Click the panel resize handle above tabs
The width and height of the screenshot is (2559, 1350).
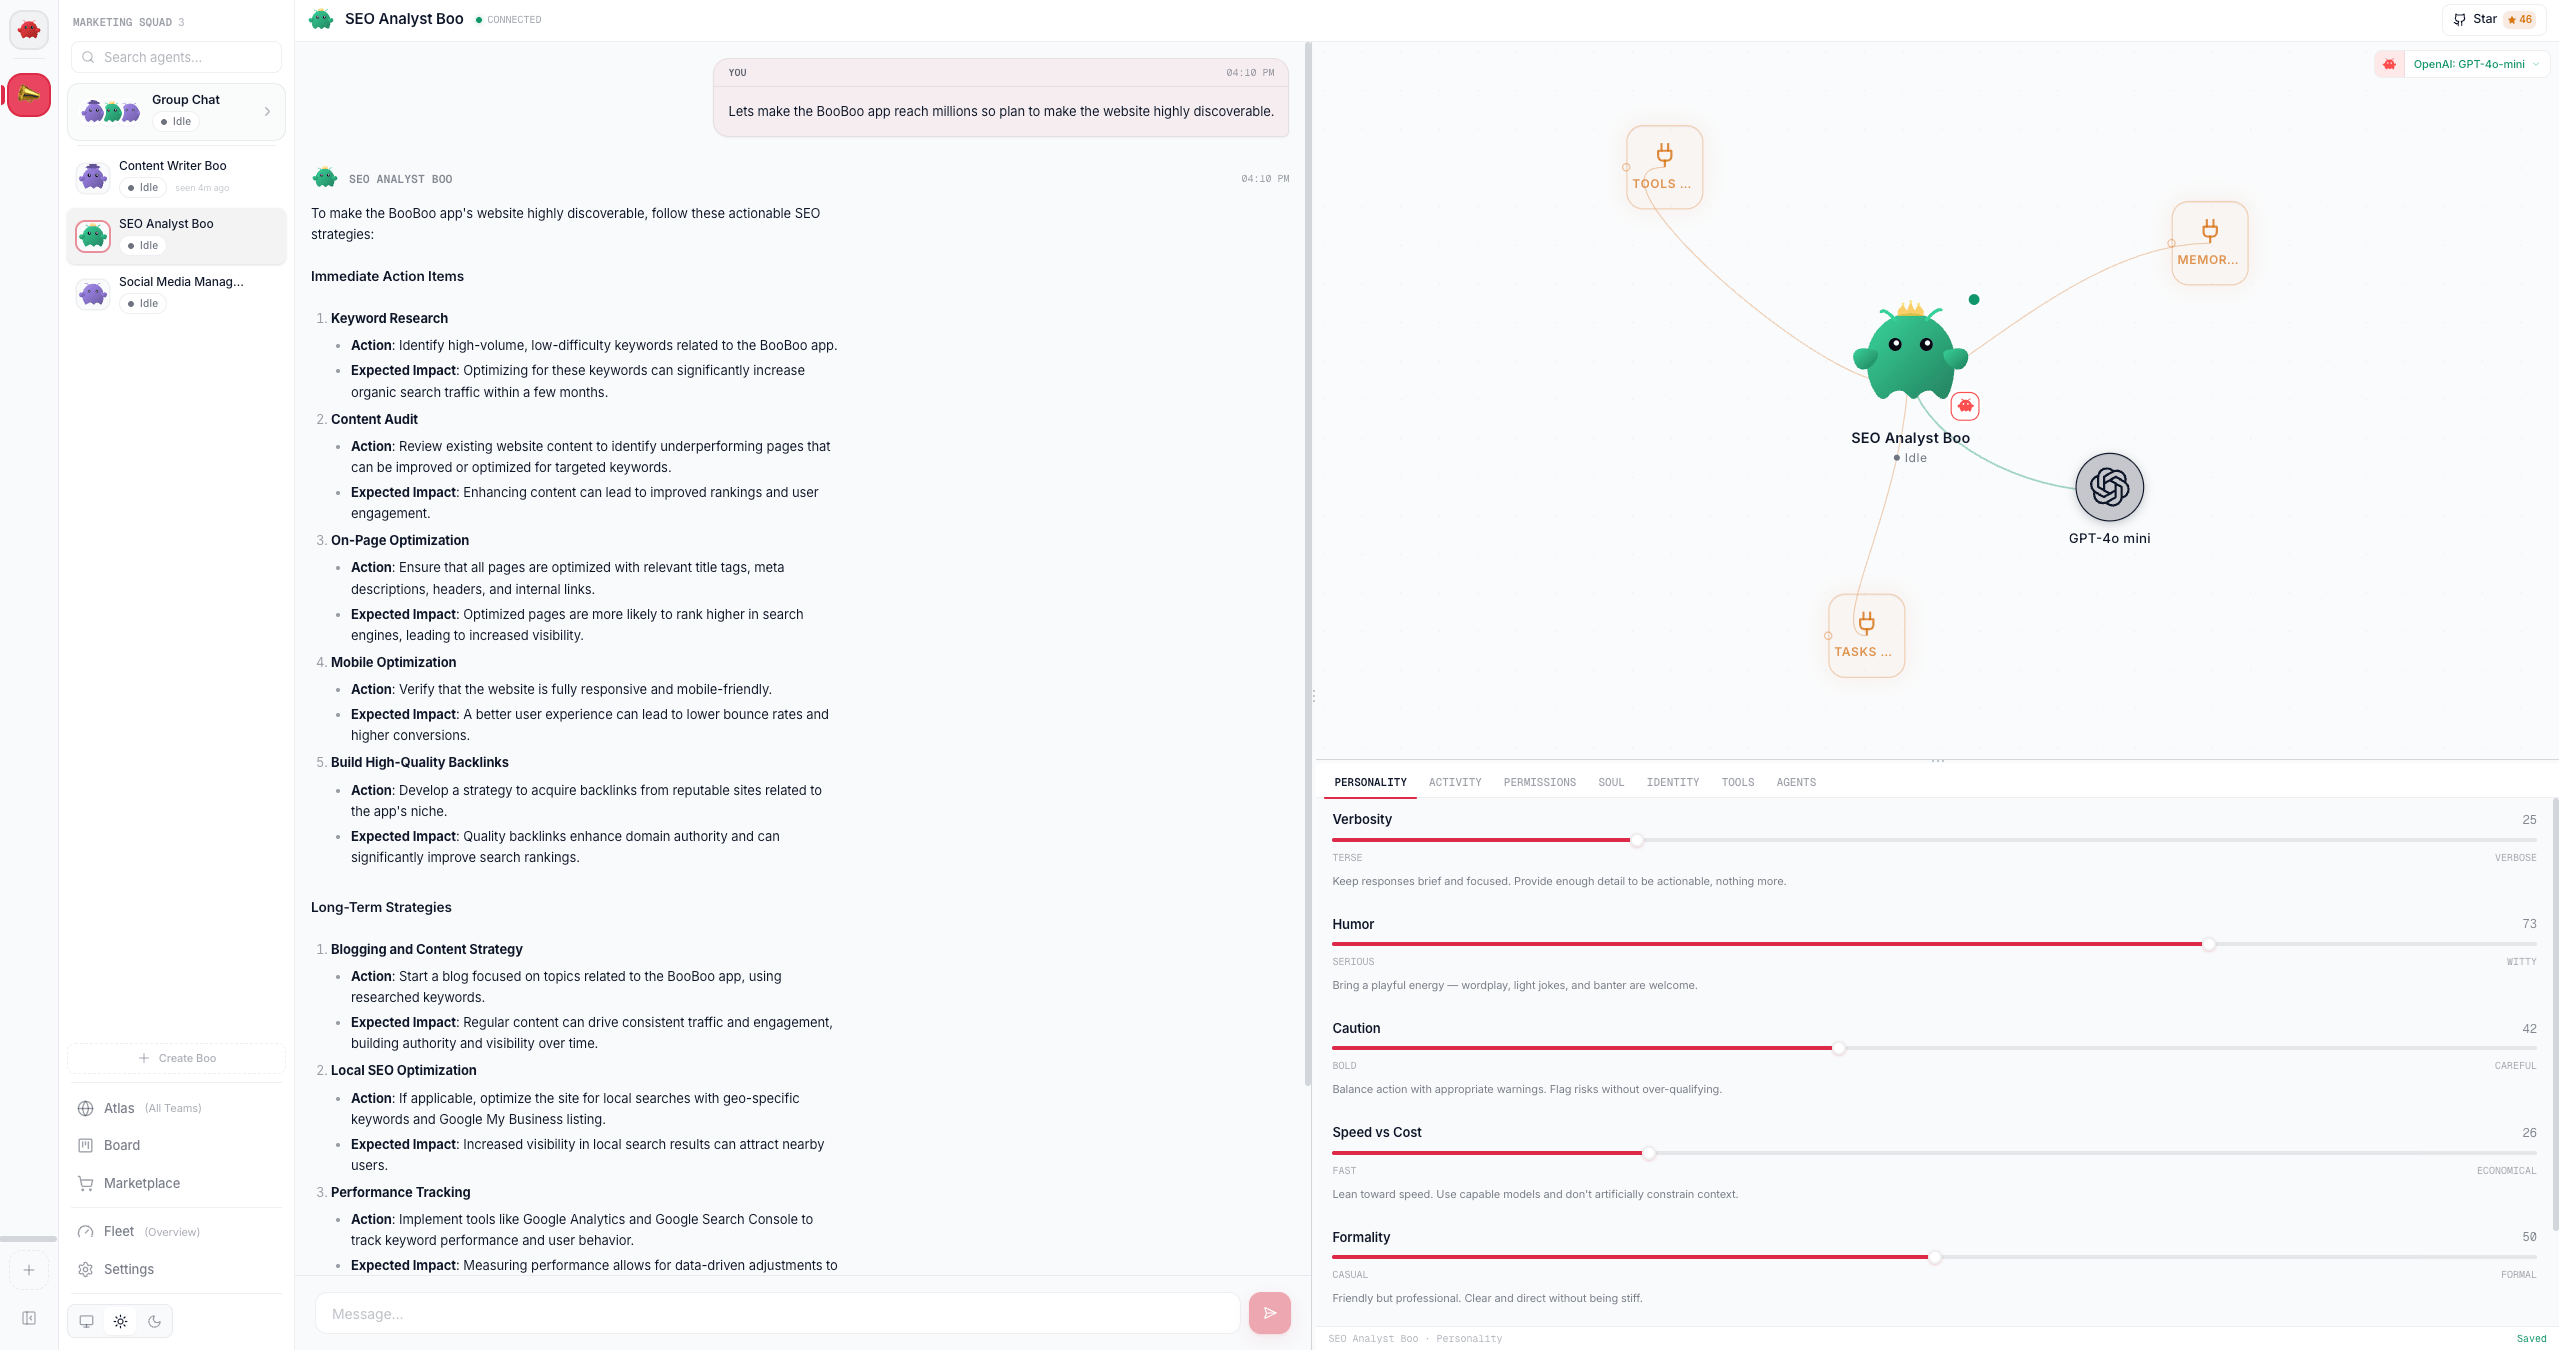coord(1937,760)
